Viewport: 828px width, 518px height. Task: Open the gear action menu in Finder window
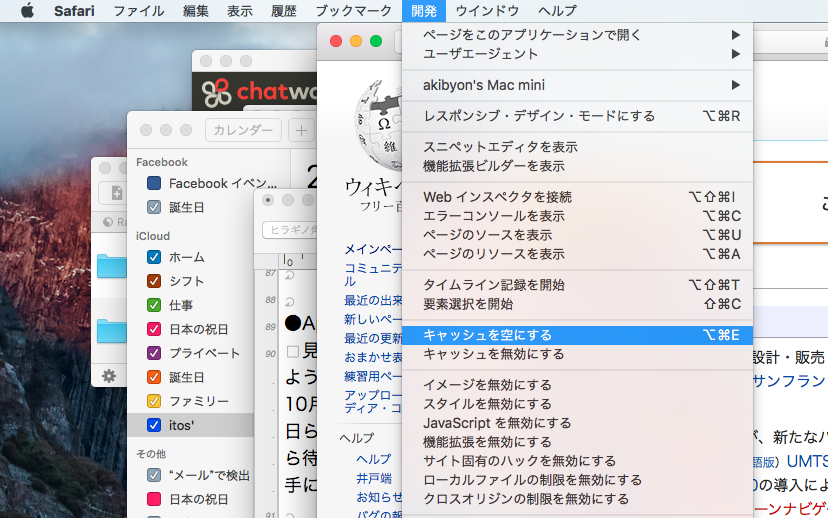[x=109, y=376]
